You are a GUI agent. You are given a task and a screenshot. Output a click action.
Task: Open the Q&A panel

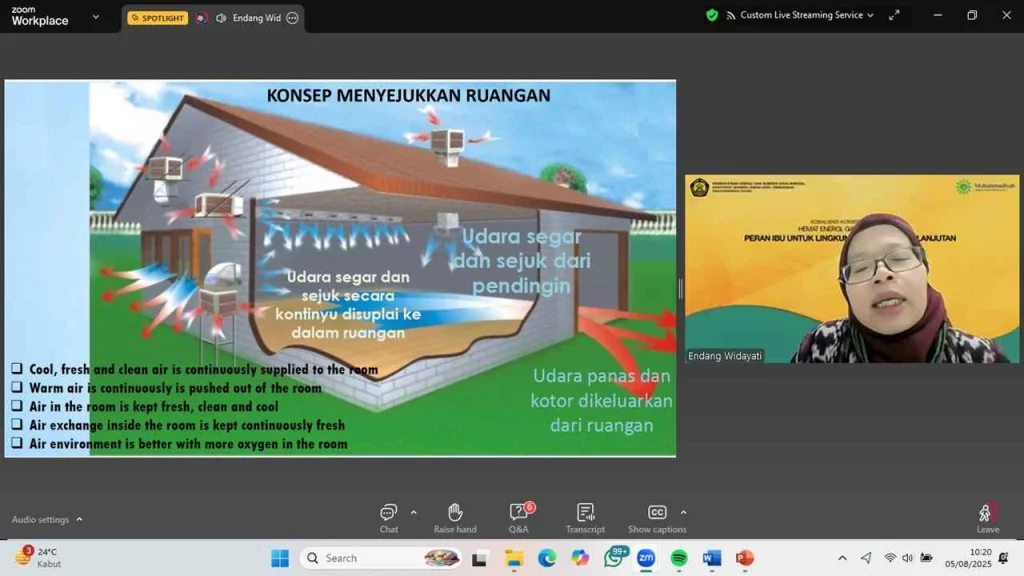[518, 515]
